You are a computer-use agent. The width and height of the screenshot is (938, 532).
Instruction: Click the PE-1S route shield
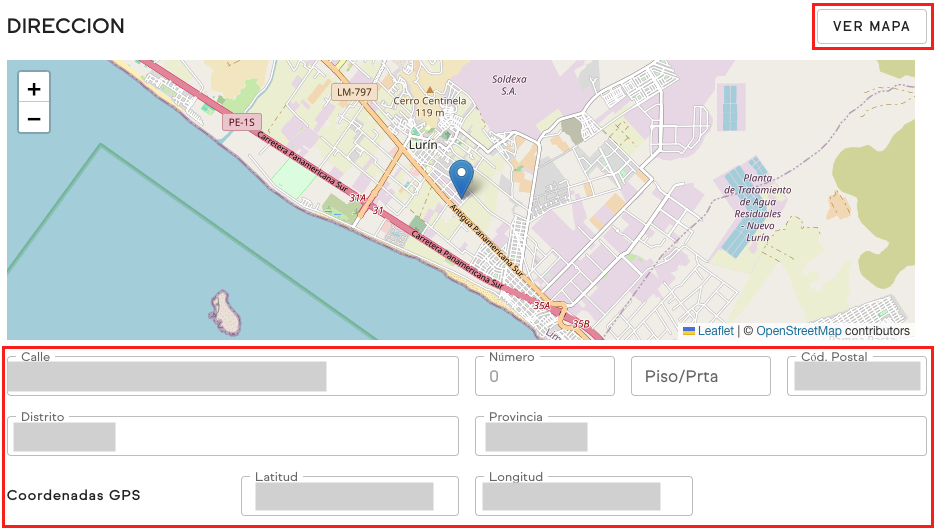[x=241, y=122]
